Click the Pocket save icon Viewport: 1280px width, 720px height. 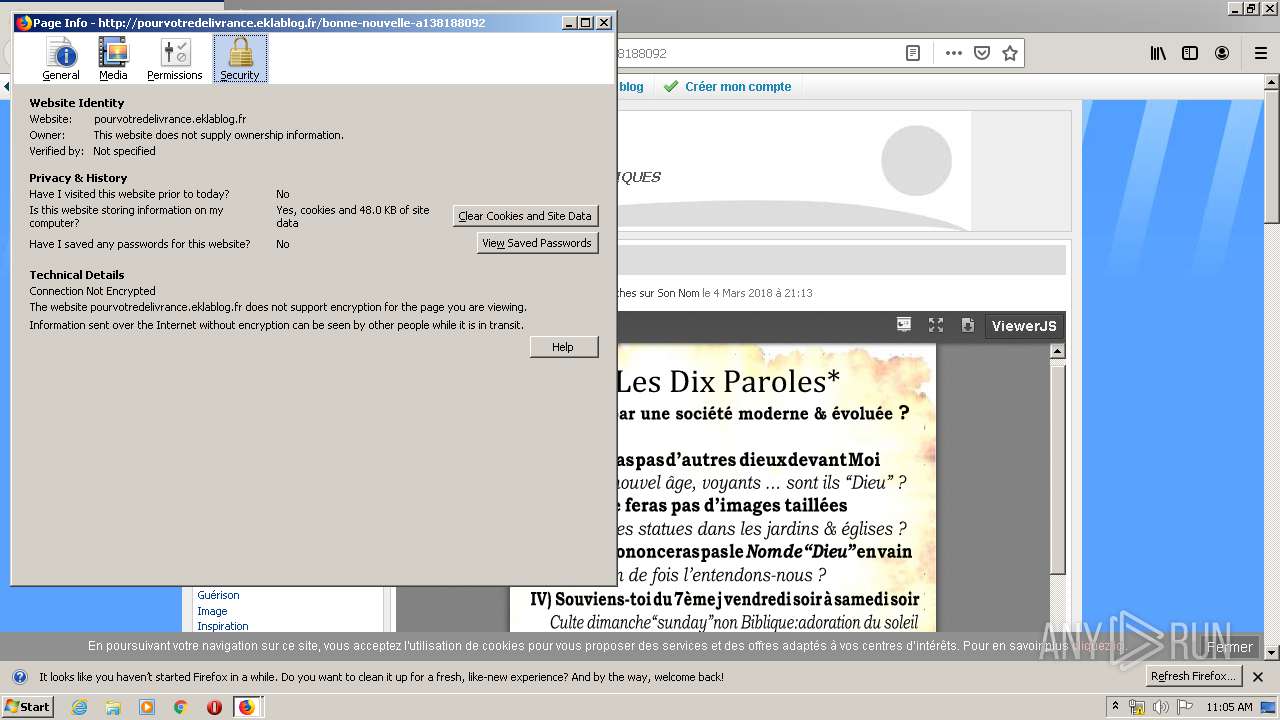point(982,53)
